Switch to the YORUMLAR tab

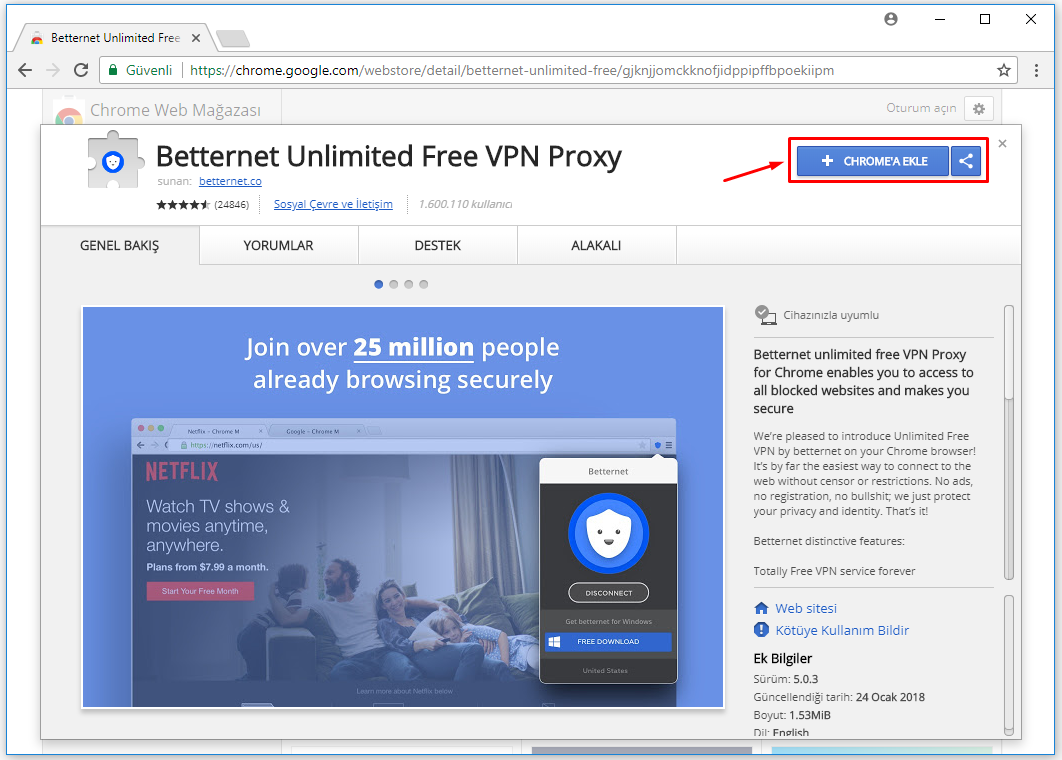coord(278,245)
